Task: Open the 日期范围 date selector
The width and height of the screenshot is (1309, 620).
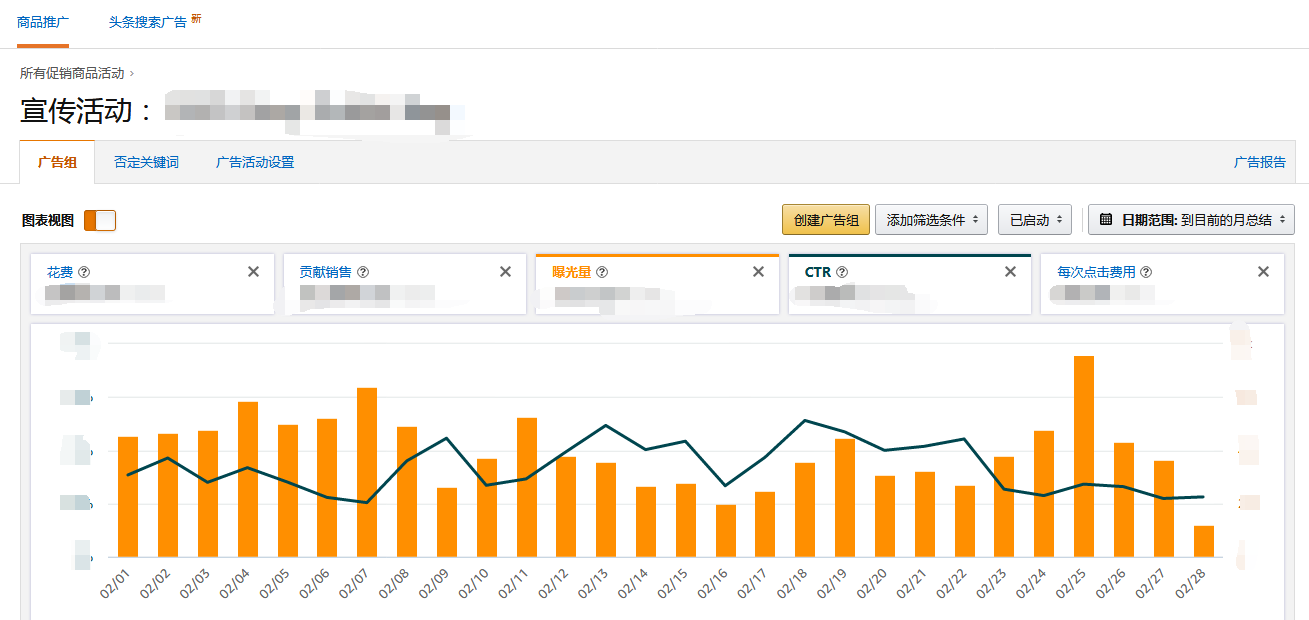Action: pyautogui.click(x=1190, y=219)
